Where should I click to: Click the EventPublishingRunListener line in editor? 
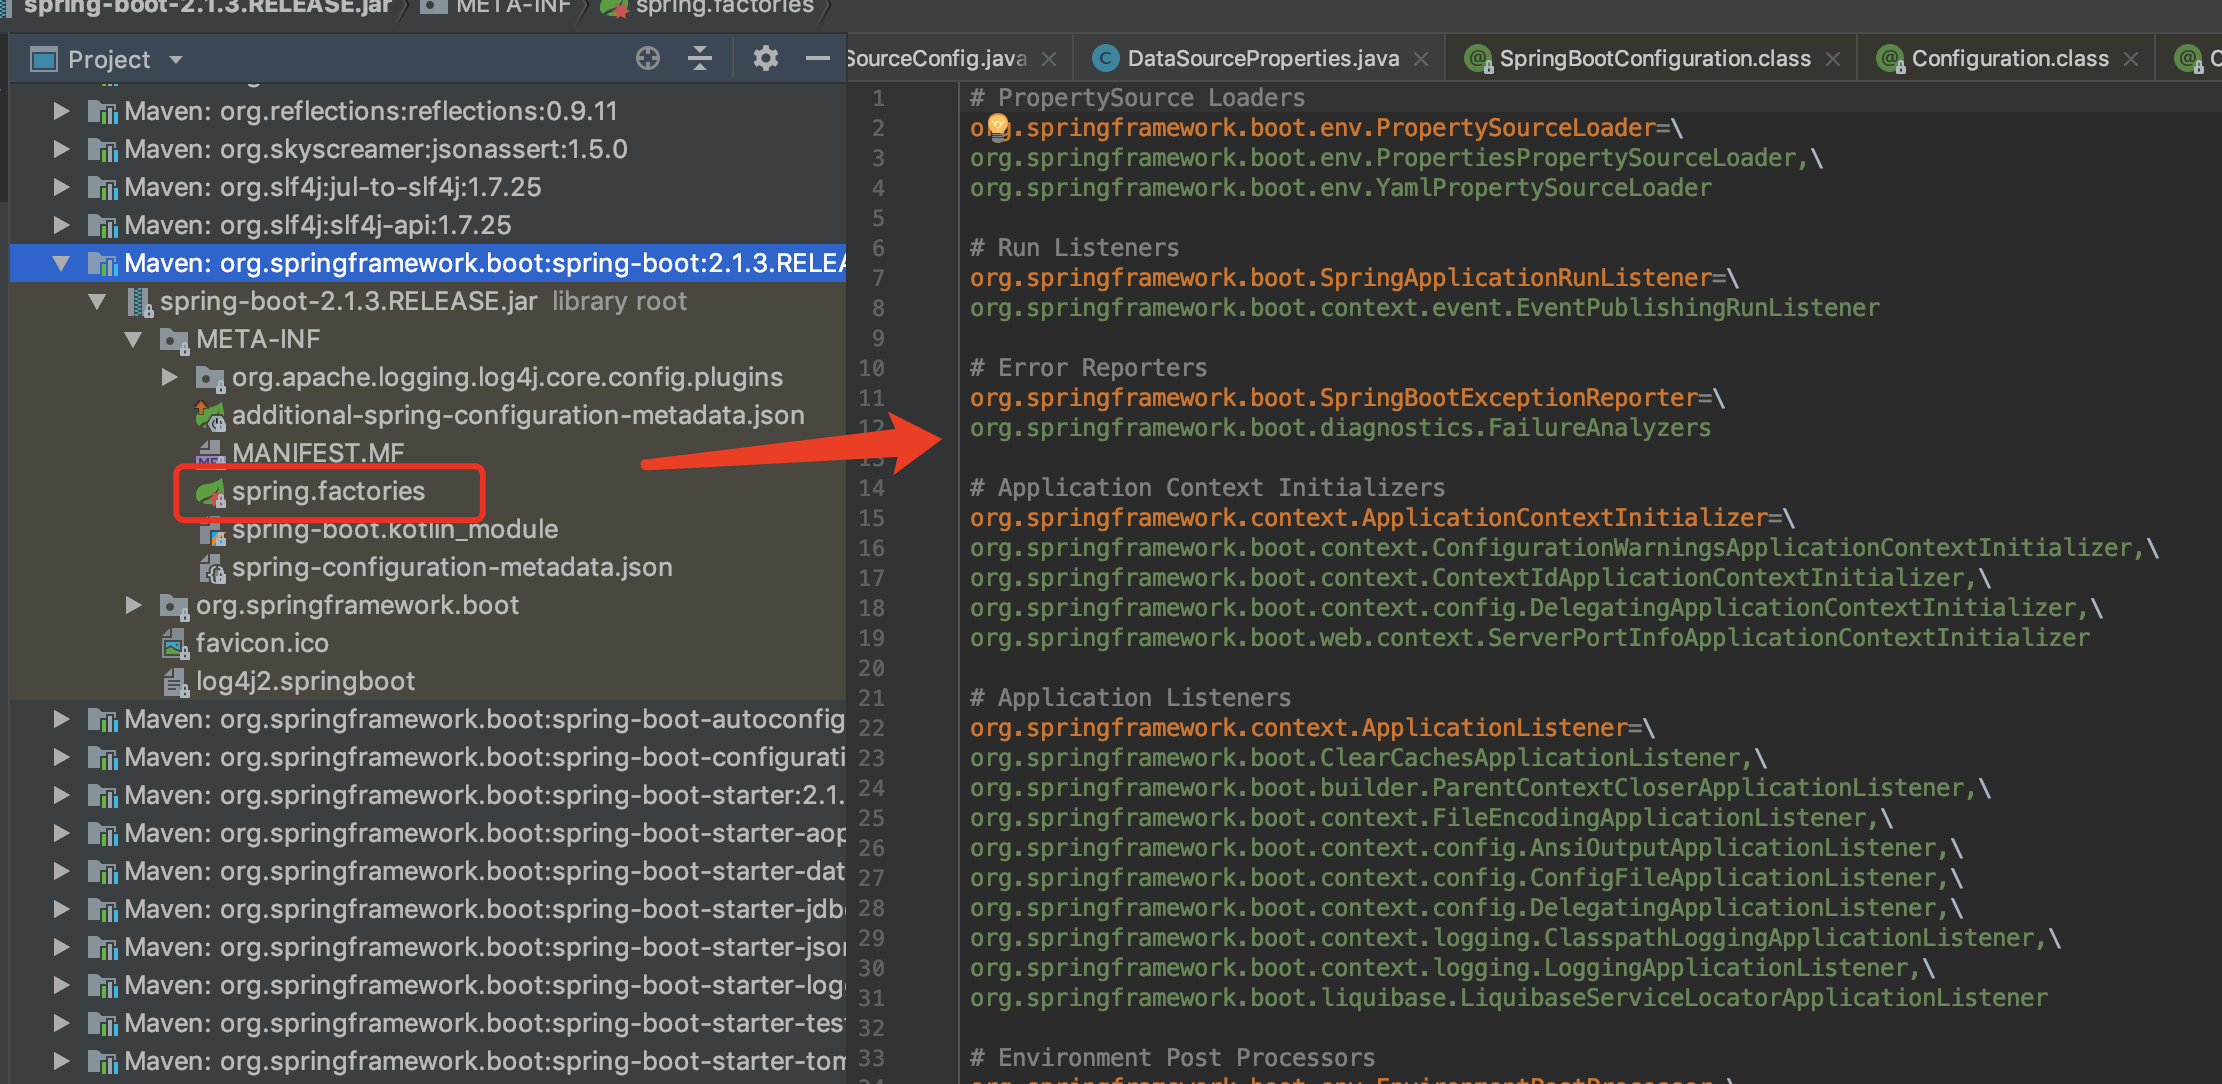1425,308
